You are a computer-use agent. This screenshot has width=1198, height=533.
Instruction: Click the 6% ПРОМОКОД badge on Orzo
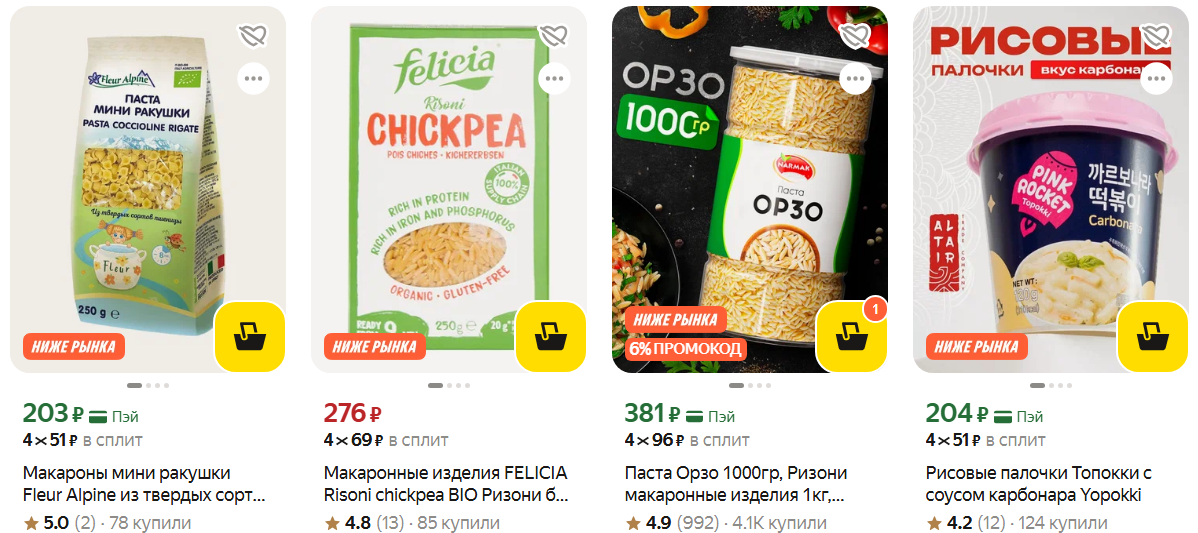coord(685,350)
